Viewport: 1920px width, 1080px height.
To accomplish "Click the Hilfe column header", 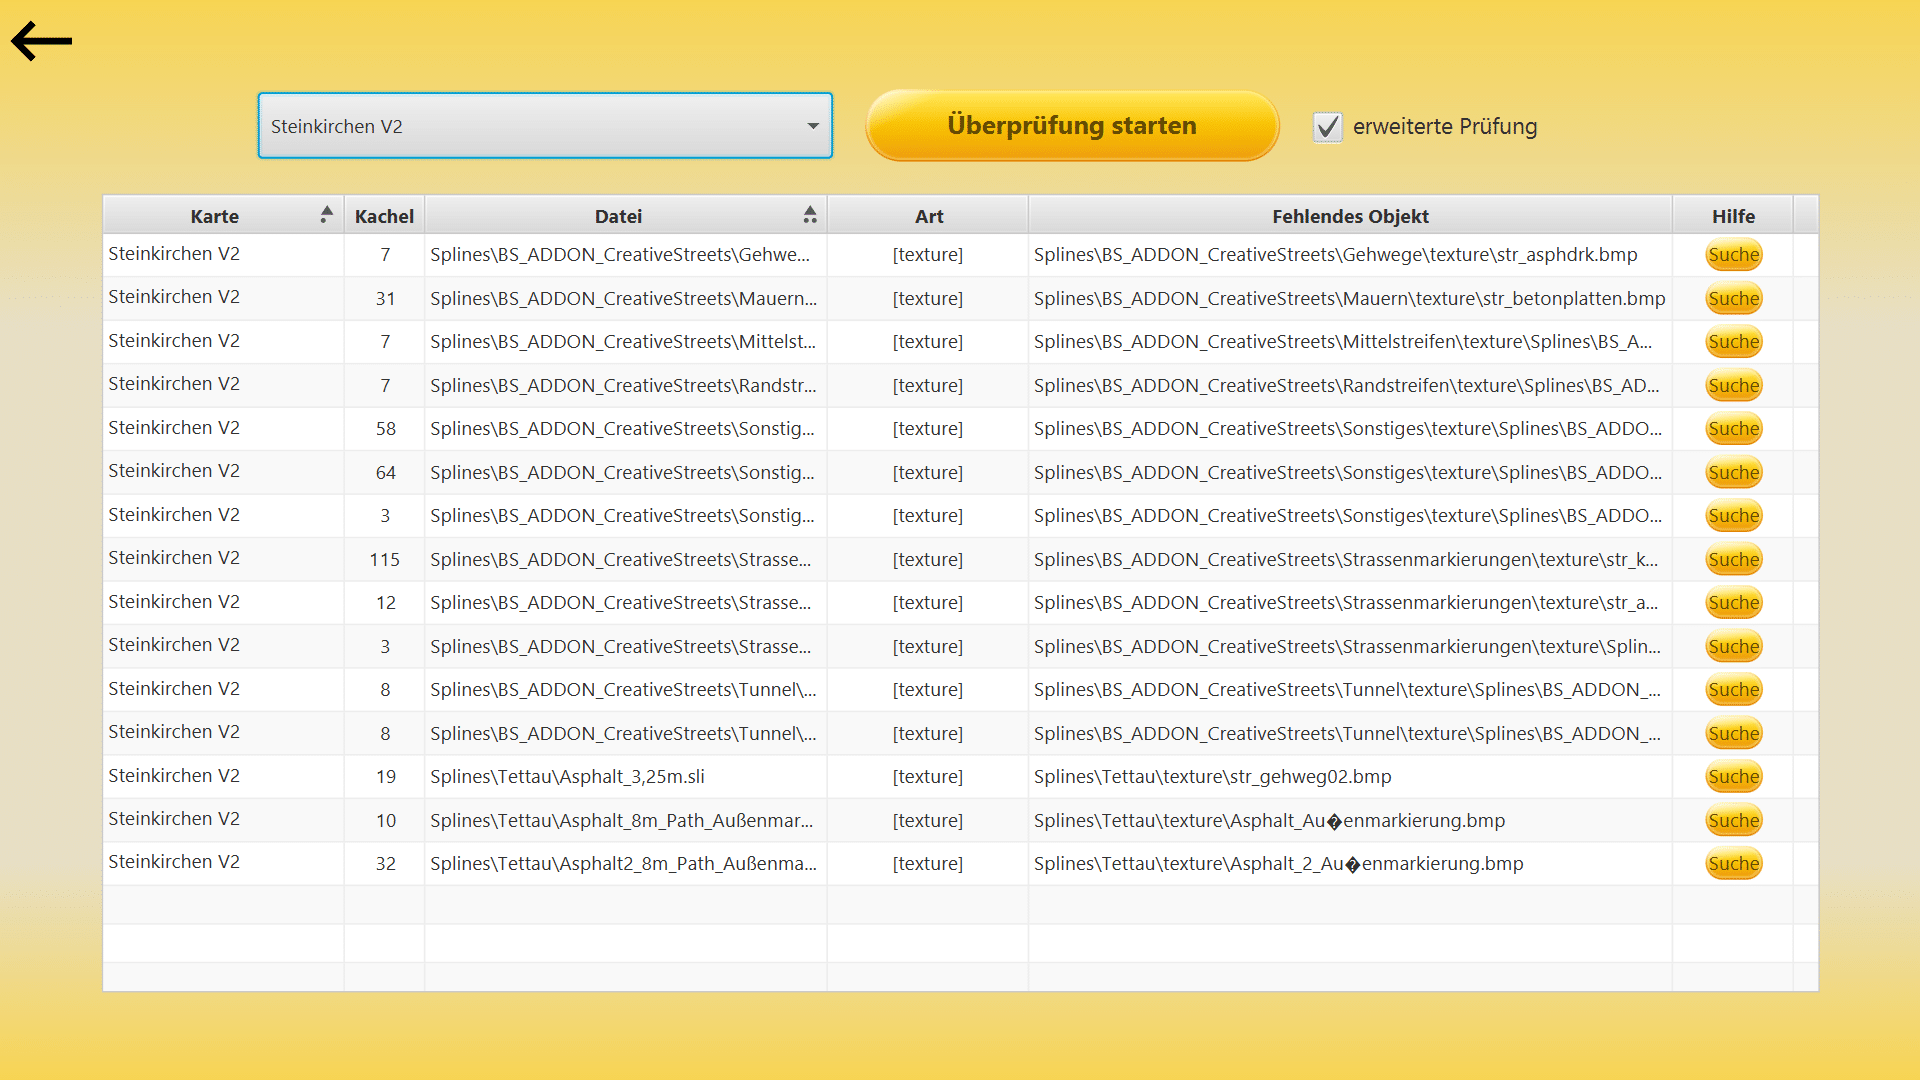I will click(1733, 216).
